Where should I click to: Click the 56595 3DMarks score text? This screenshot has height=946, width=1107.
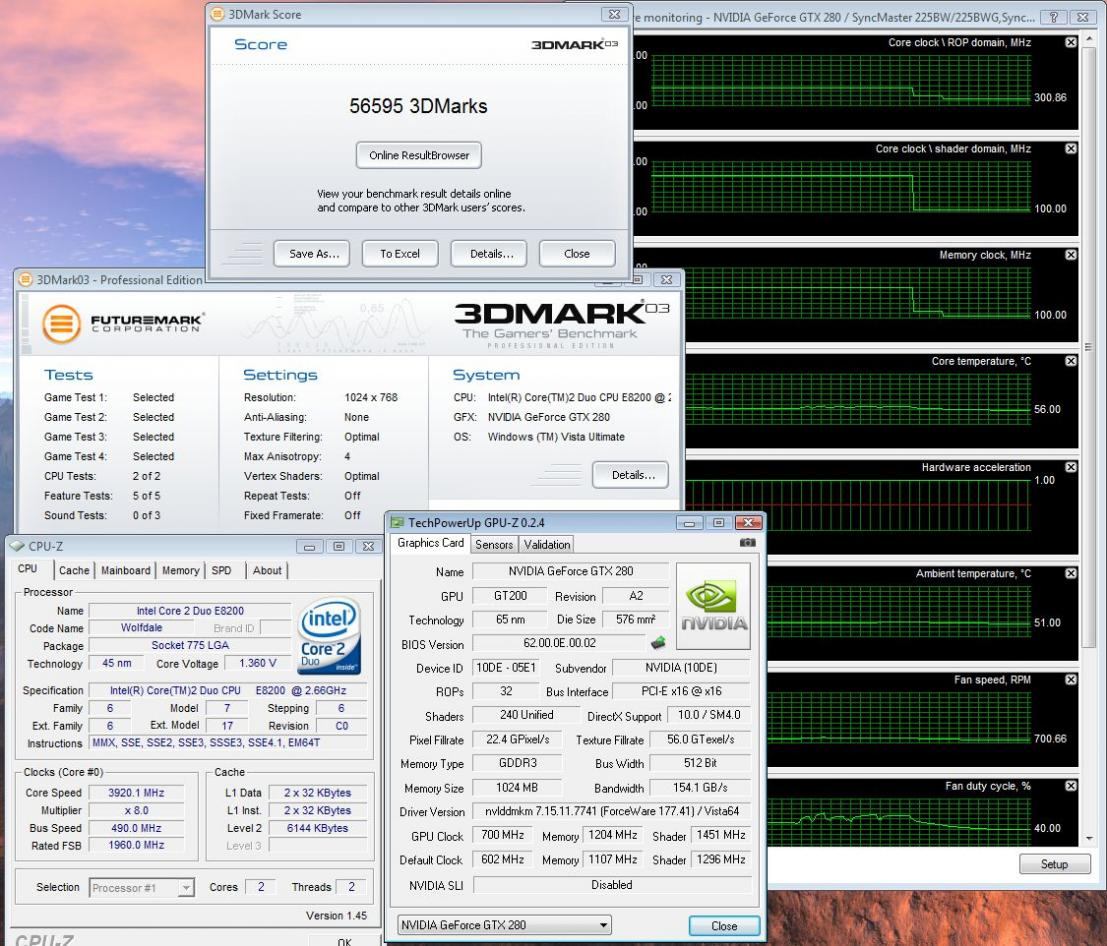418,106
